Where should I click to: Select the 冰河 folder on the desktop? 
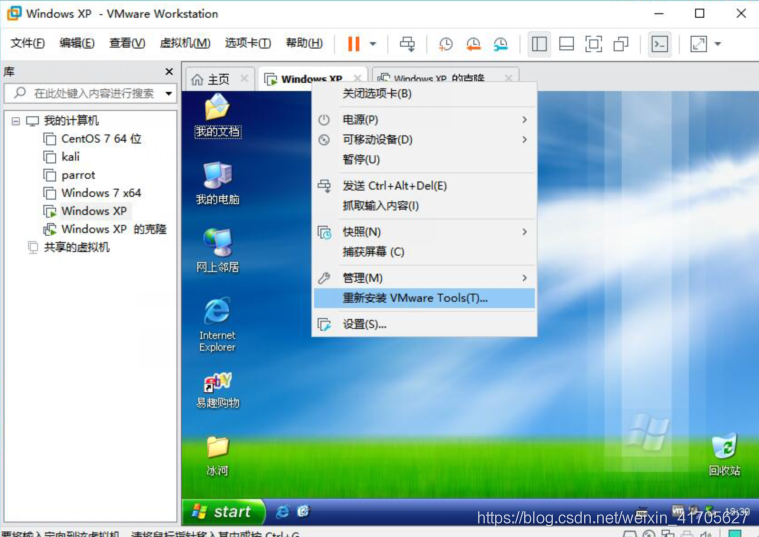(217, 456)
